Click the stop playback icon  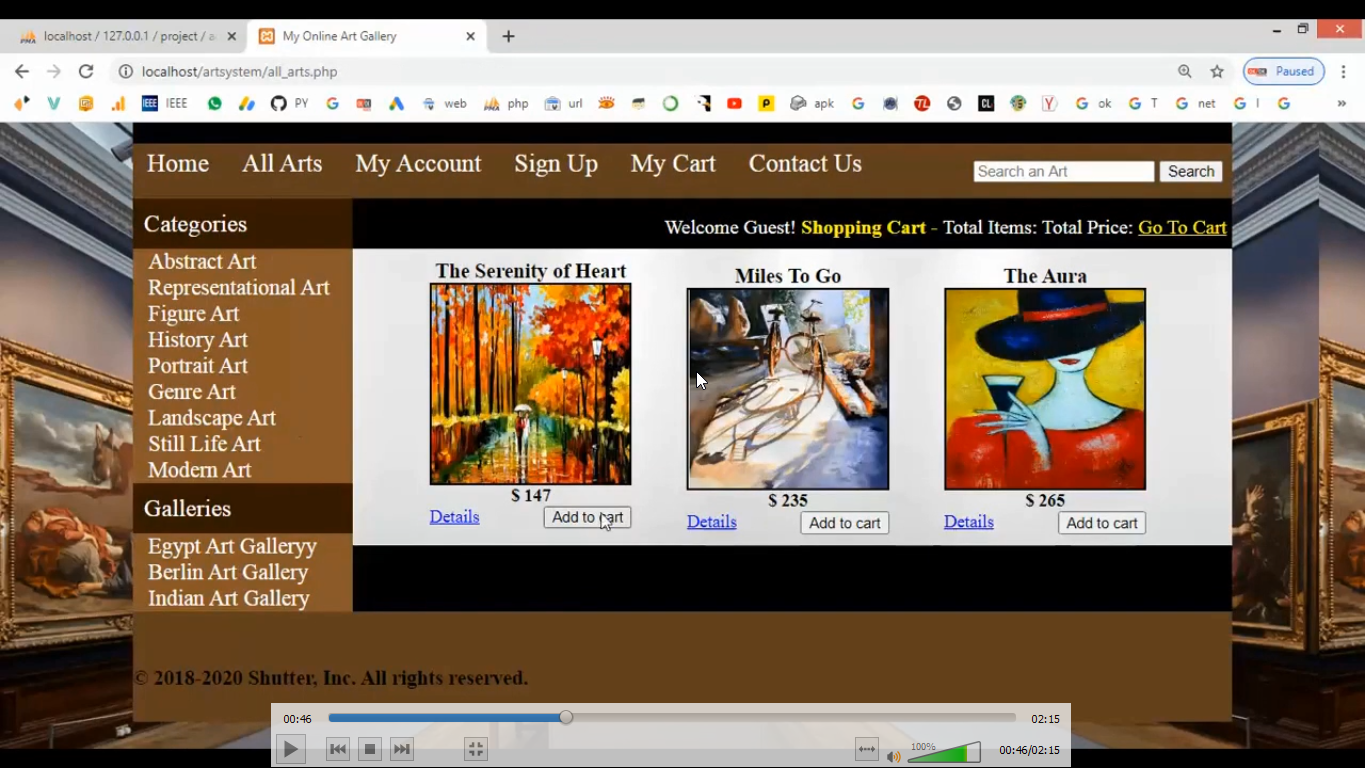[x=370, y=749]
